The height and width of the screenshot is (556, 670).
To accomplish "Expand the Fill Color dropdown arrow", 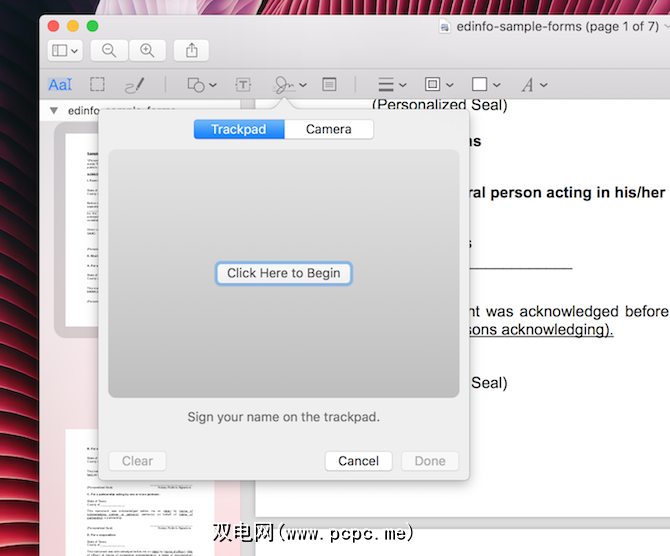I will tap(497, 85).
